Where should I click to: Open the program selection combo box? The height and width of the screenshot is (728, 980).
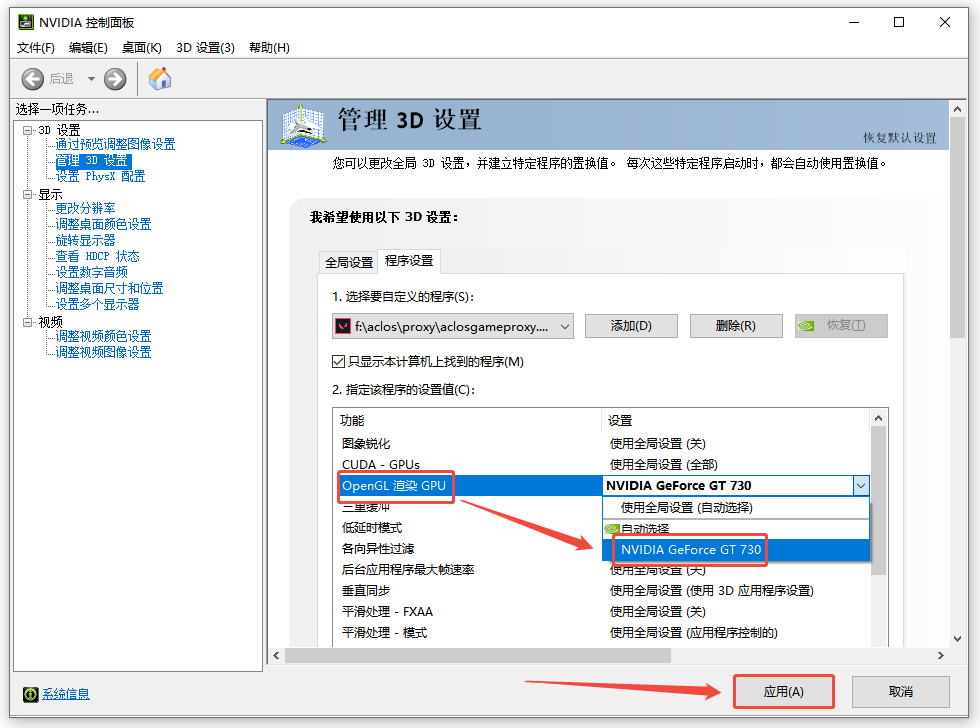(452, 326)
